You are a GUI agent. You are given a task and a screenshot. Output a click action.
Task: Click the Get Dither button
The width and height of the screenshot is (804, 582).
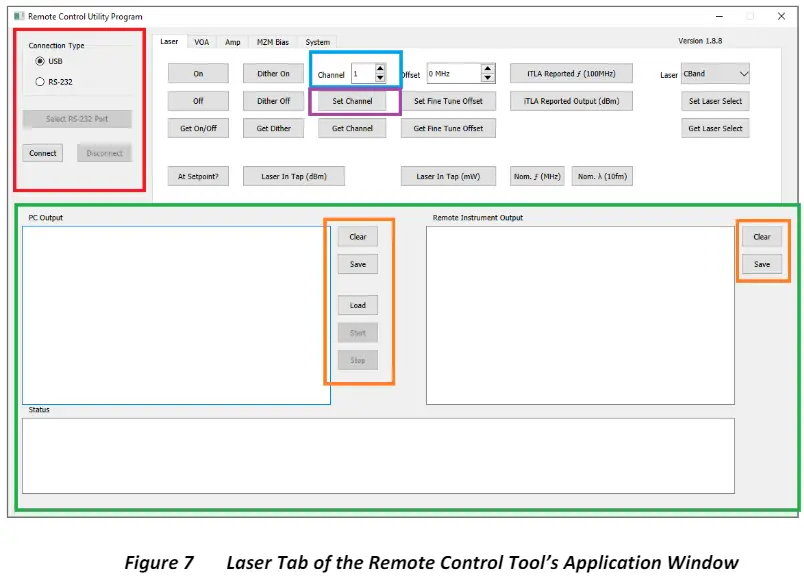coord(273,128)
